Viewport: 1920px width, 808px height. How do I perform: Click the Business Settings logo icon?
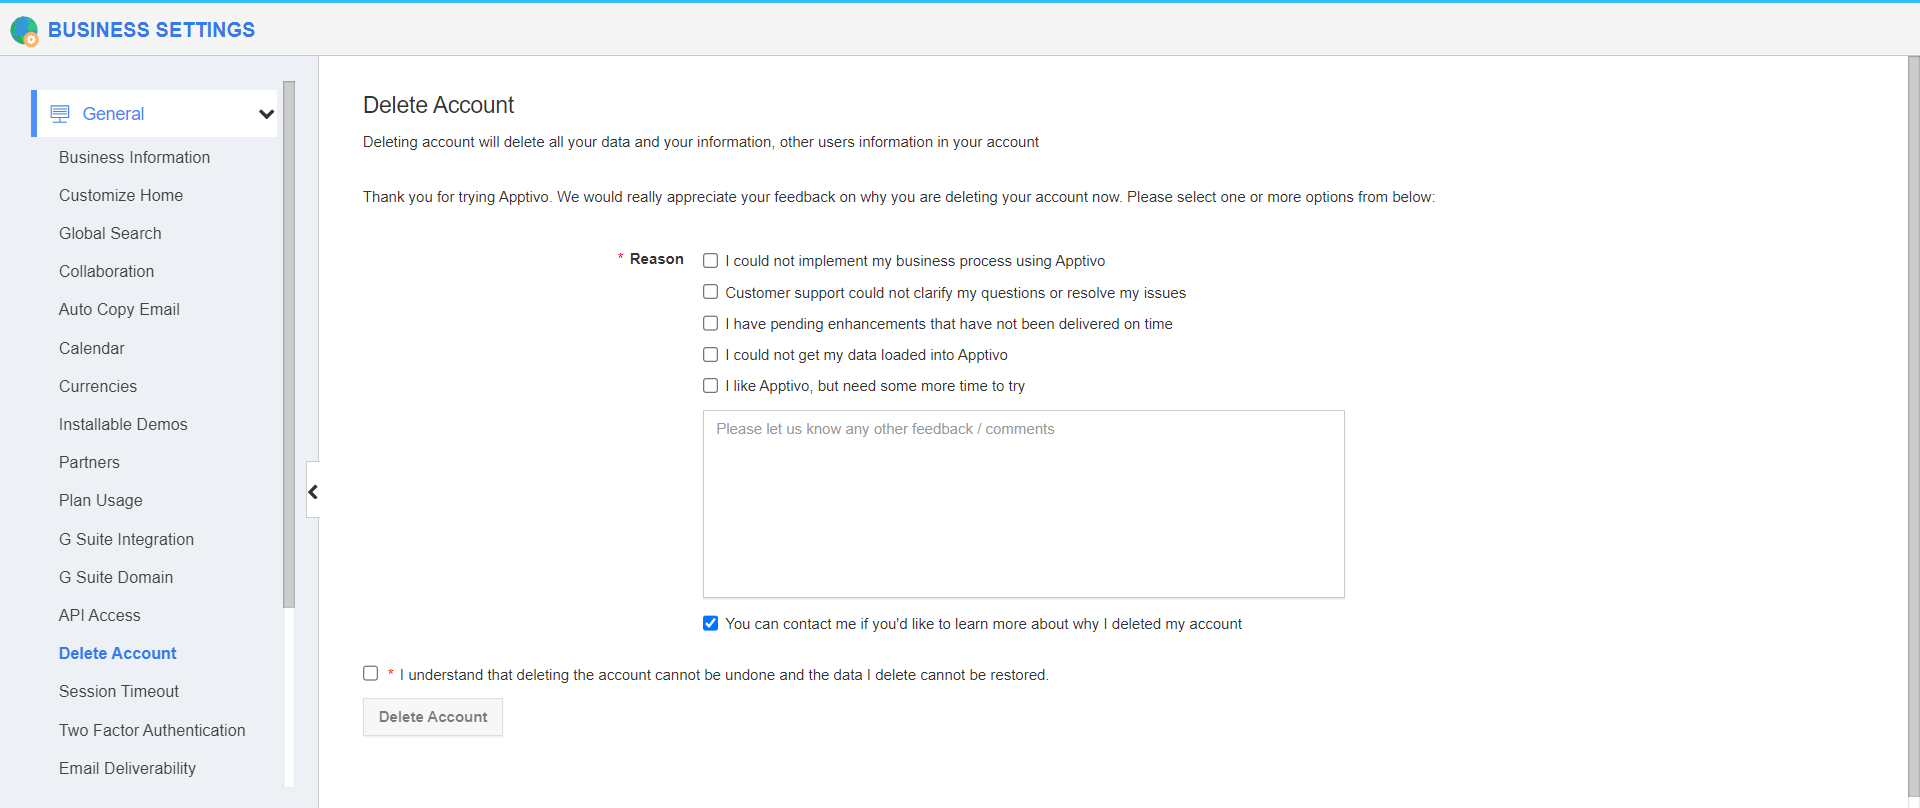point(24,31)
